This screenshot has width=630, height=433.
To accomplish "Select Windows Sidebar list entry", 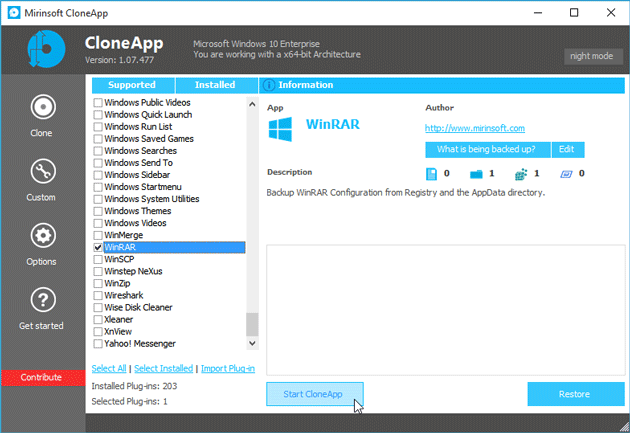I will [137, 175].
